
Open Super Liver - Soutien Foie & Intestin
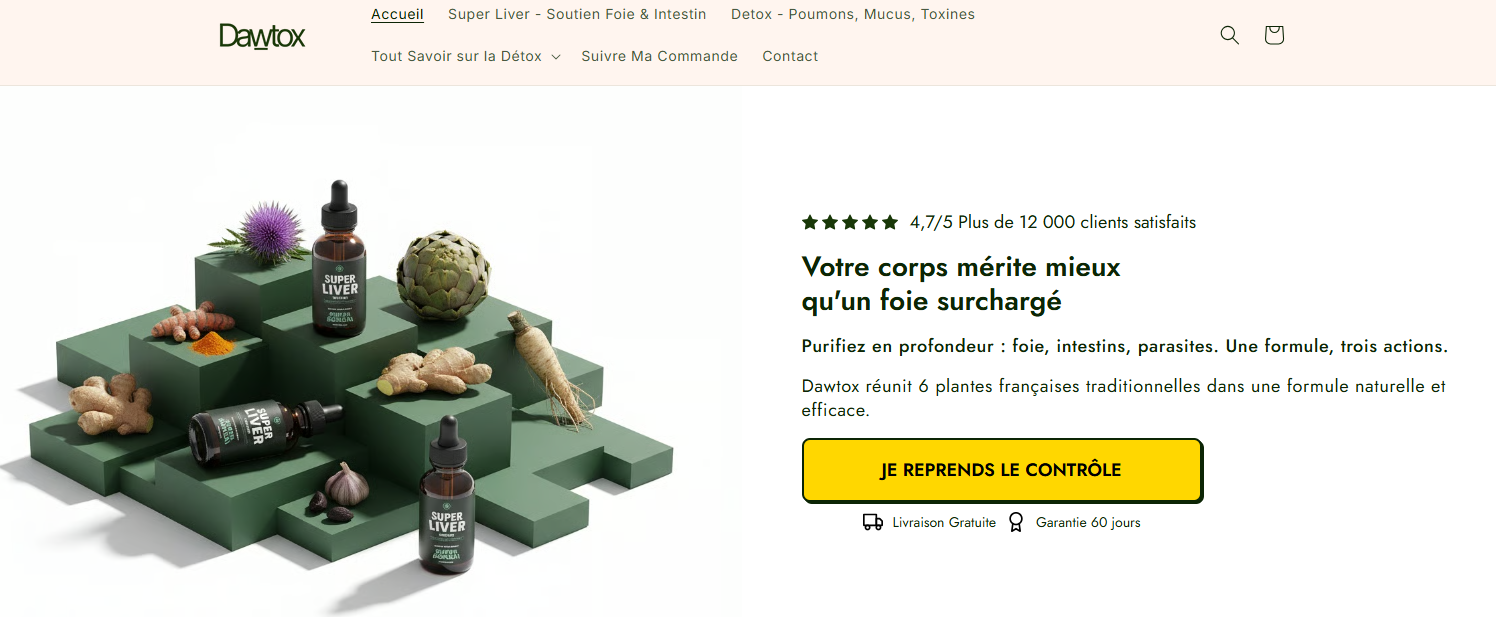click(577, 14)
